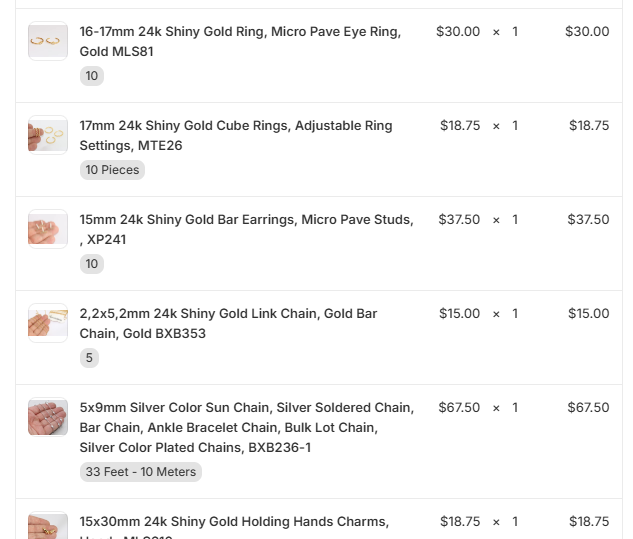Click the Gold Bar Earrings line total
Viewport: 633px width, 539px height.
point(588,219)
